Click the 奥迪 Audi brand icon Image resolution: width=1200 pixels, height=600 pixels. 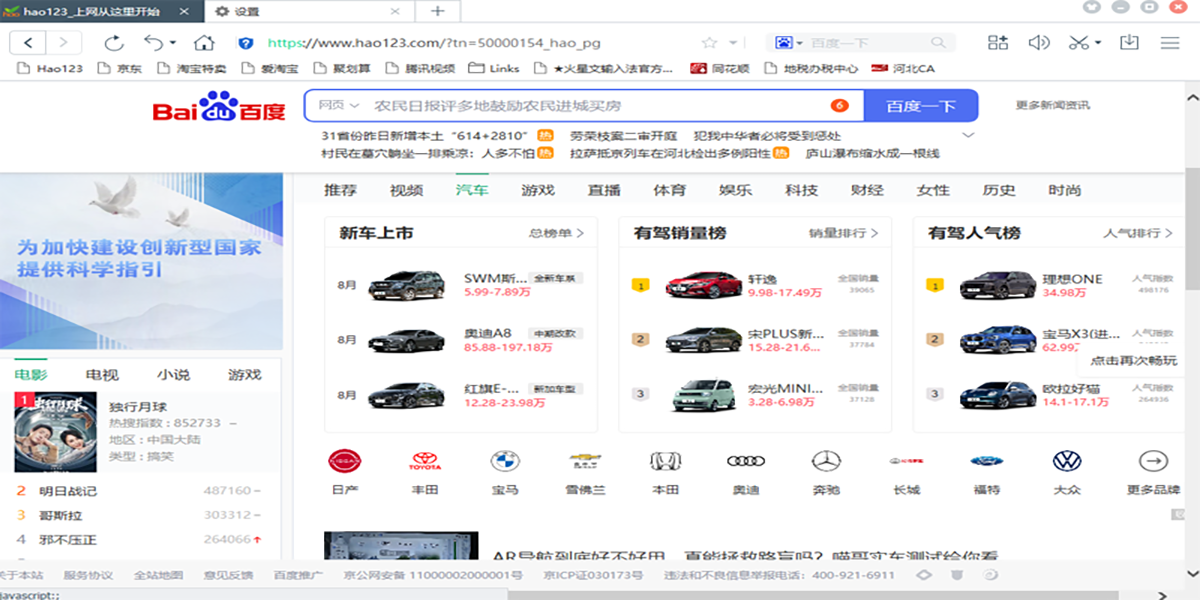[x=745, y=461]
